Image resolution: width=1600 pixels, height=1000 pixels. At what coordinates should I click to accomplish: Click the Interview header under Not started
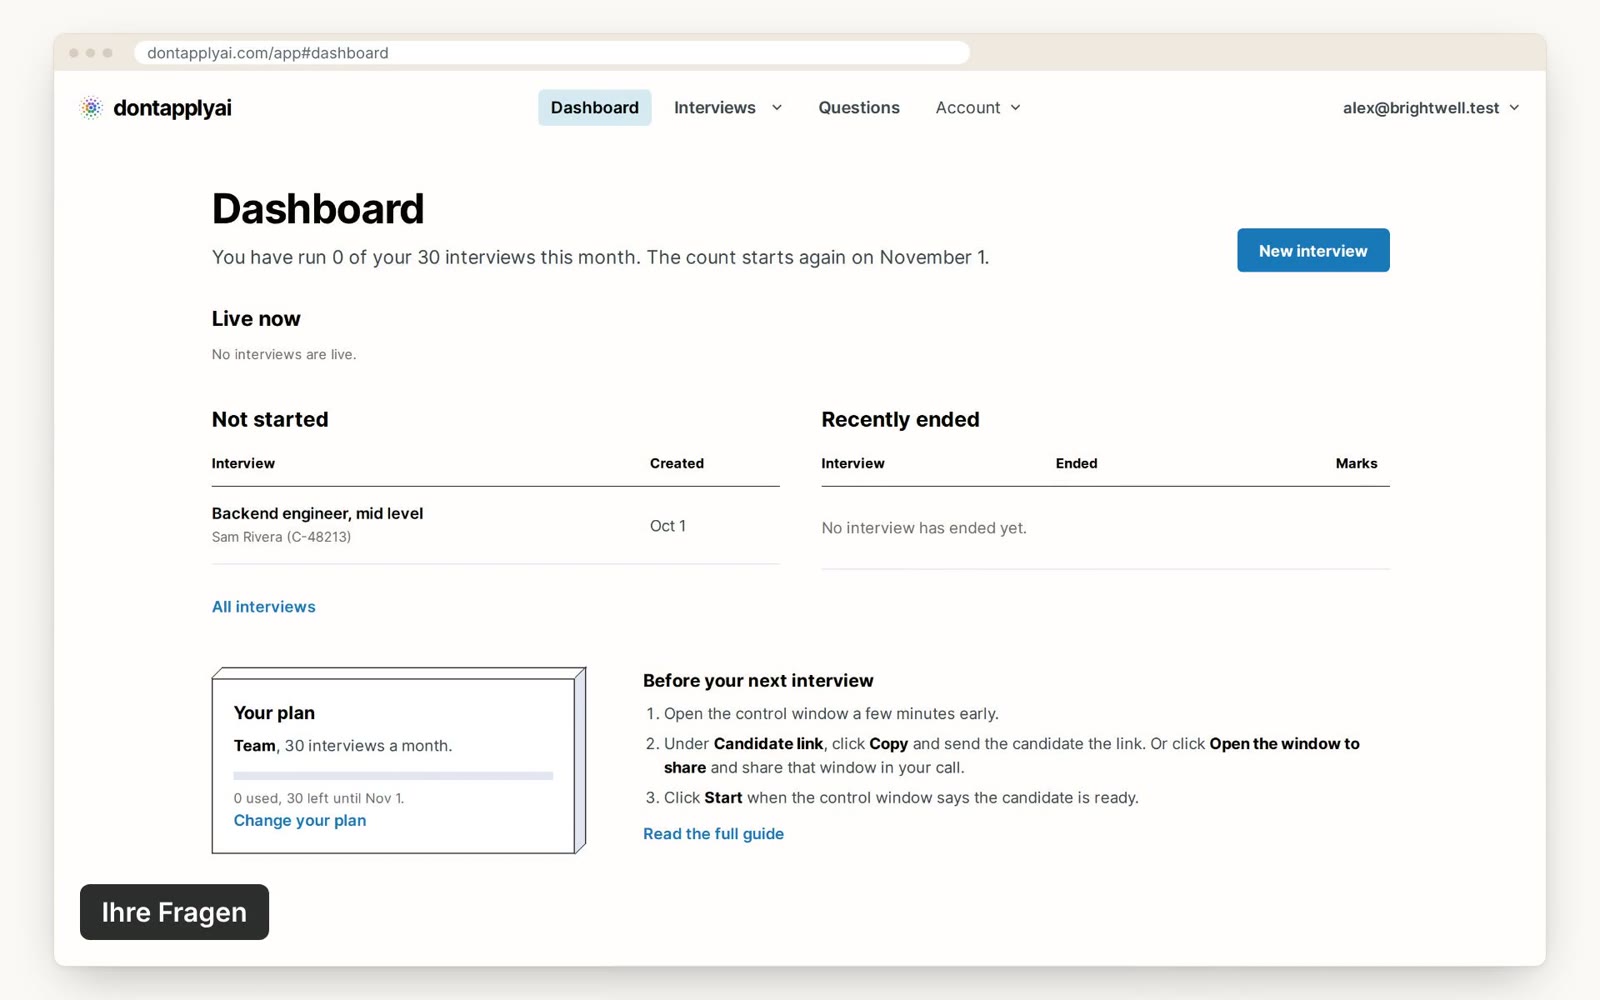pyautogui.click(x=243, y=463)
